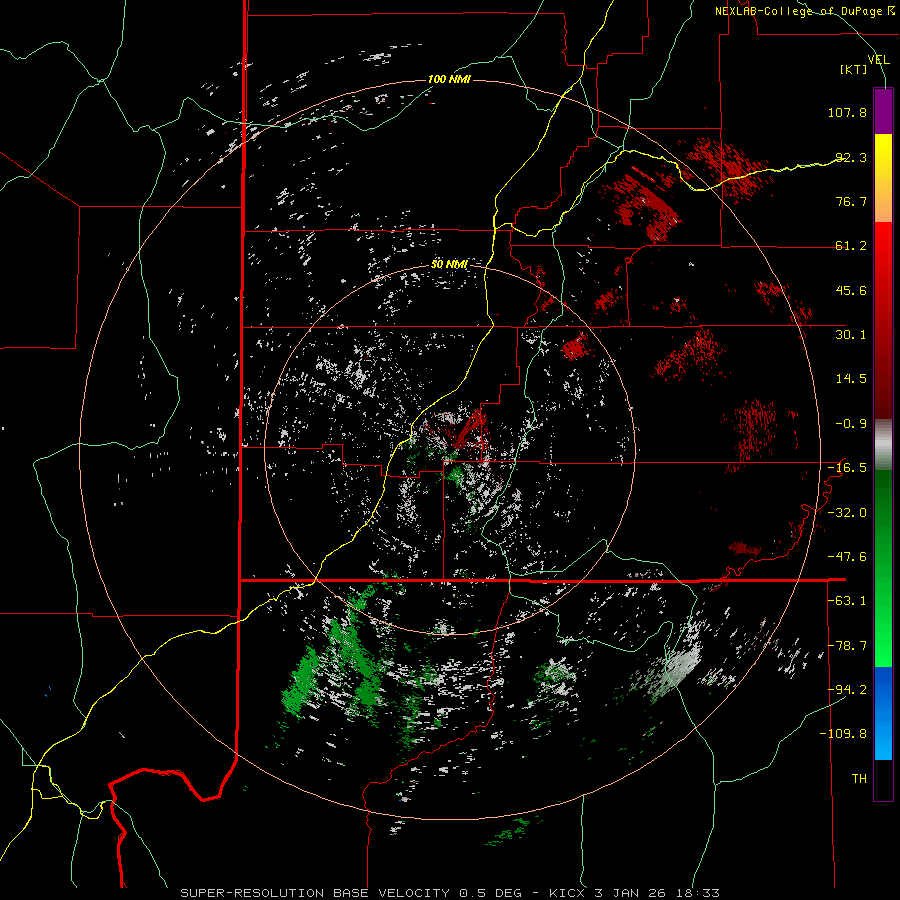
Task: Pick the blue segment of the velocity color bar
Action: (883, 713)
